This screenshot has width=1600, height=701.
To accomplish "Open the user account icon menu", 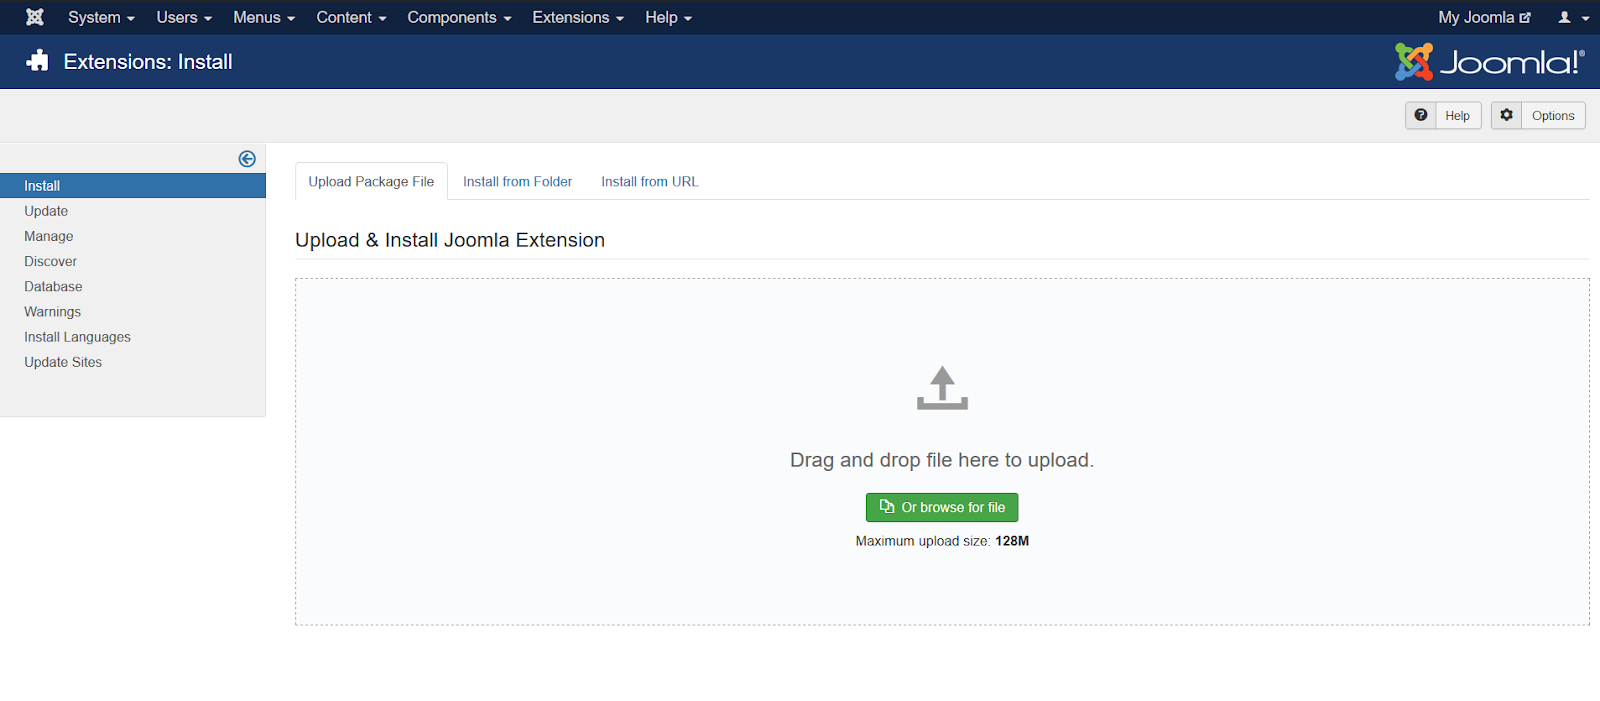I will coord(1572,17).
